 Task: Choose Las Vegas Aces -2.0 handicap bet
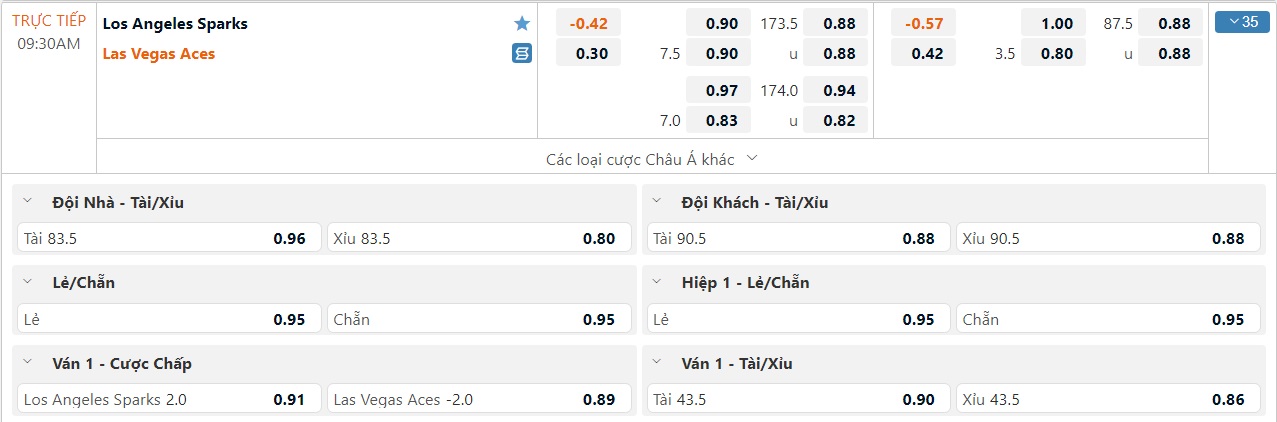click(480, 399)
